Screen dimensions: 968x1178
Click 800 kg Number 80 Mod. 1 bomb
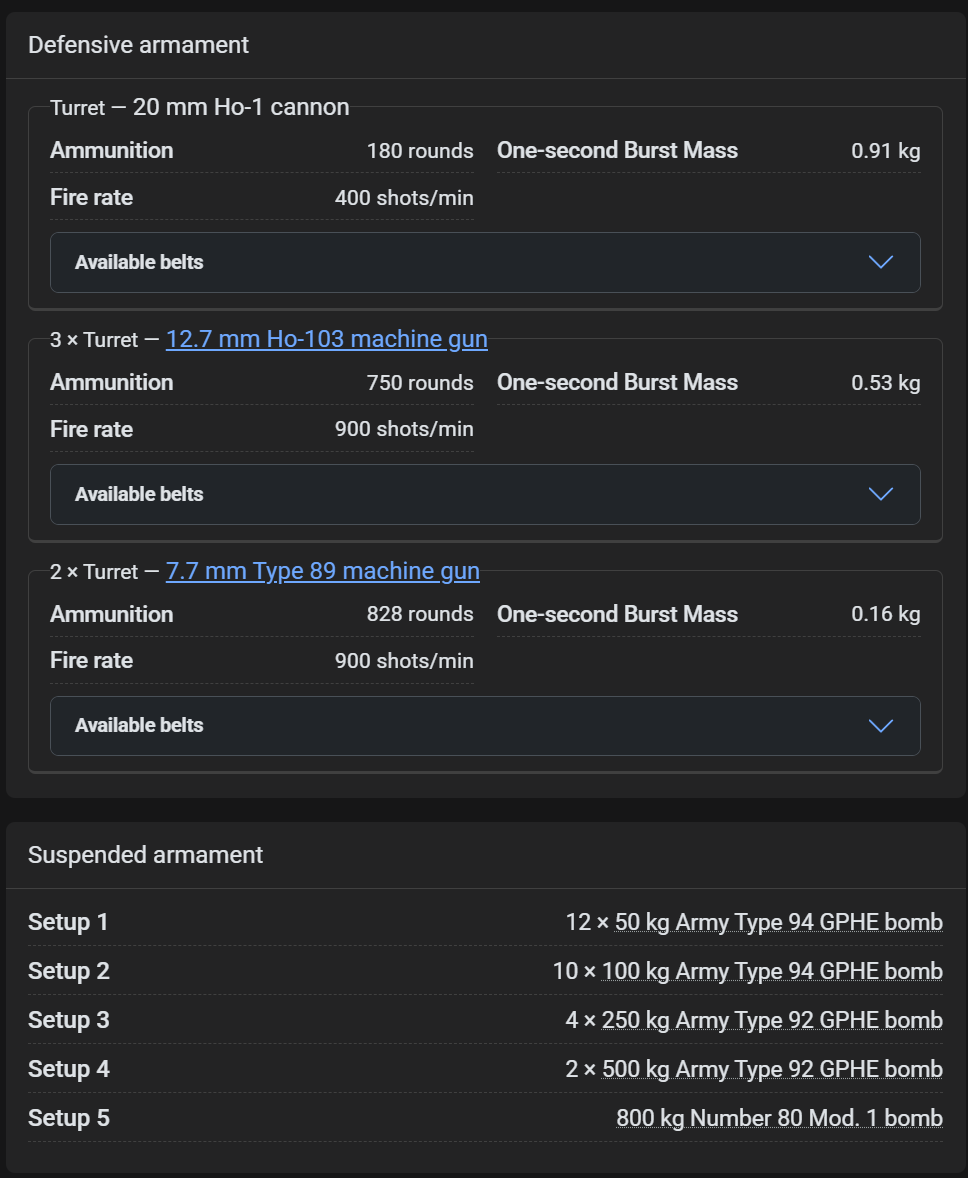(779, 1118)
